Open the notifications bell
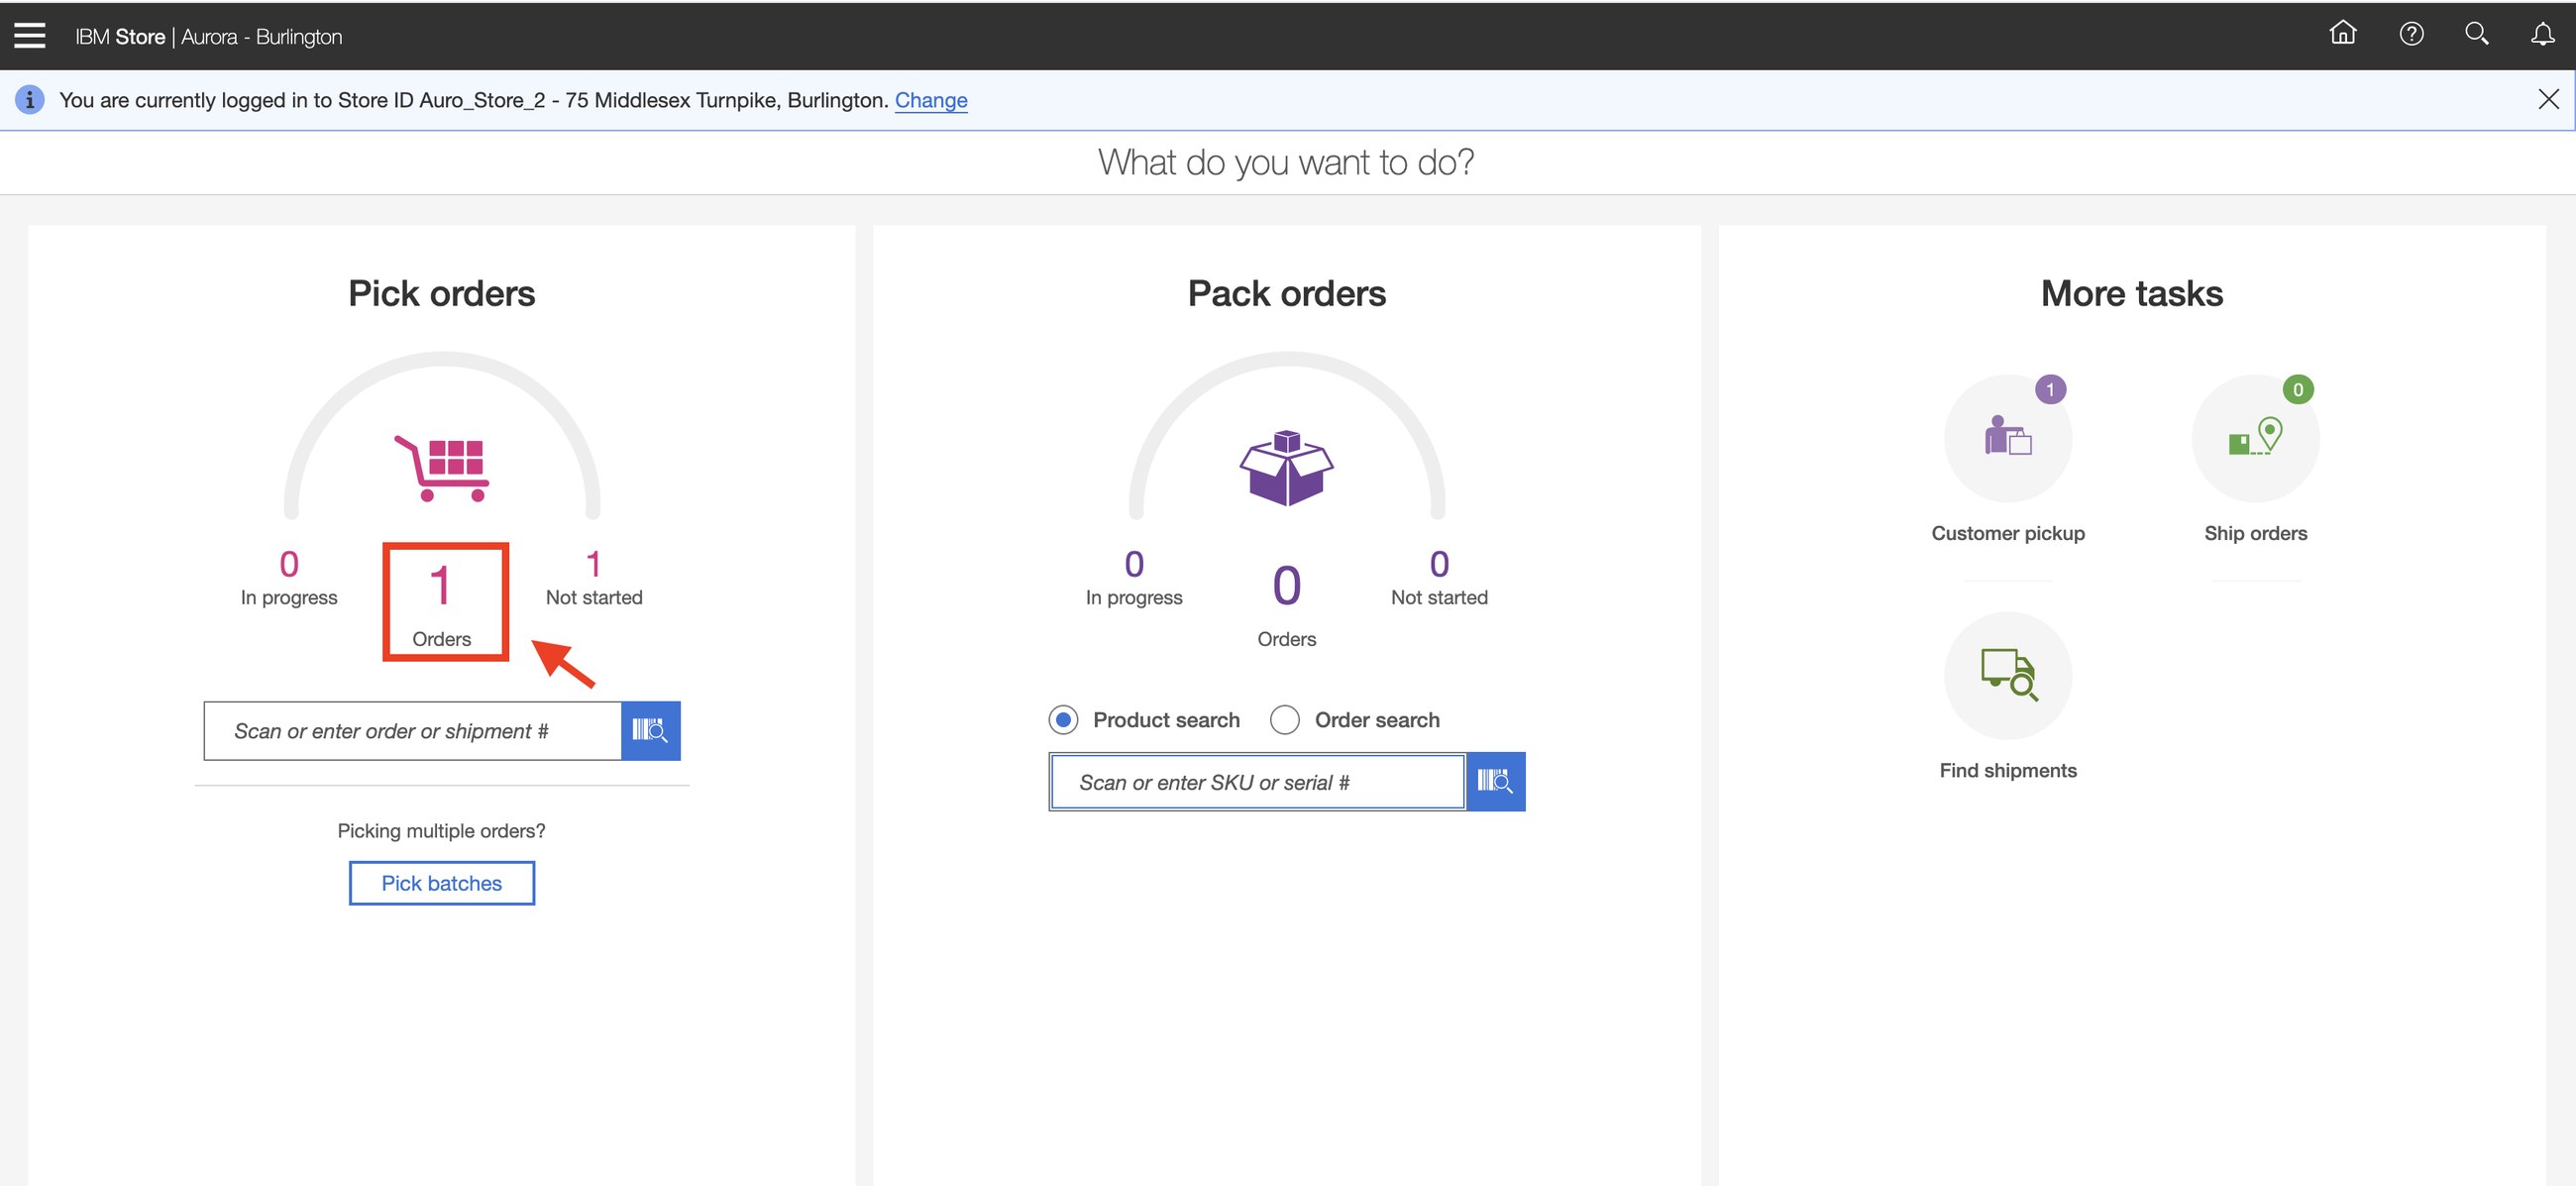The image size is (2576, 1186). (2542, 35)
